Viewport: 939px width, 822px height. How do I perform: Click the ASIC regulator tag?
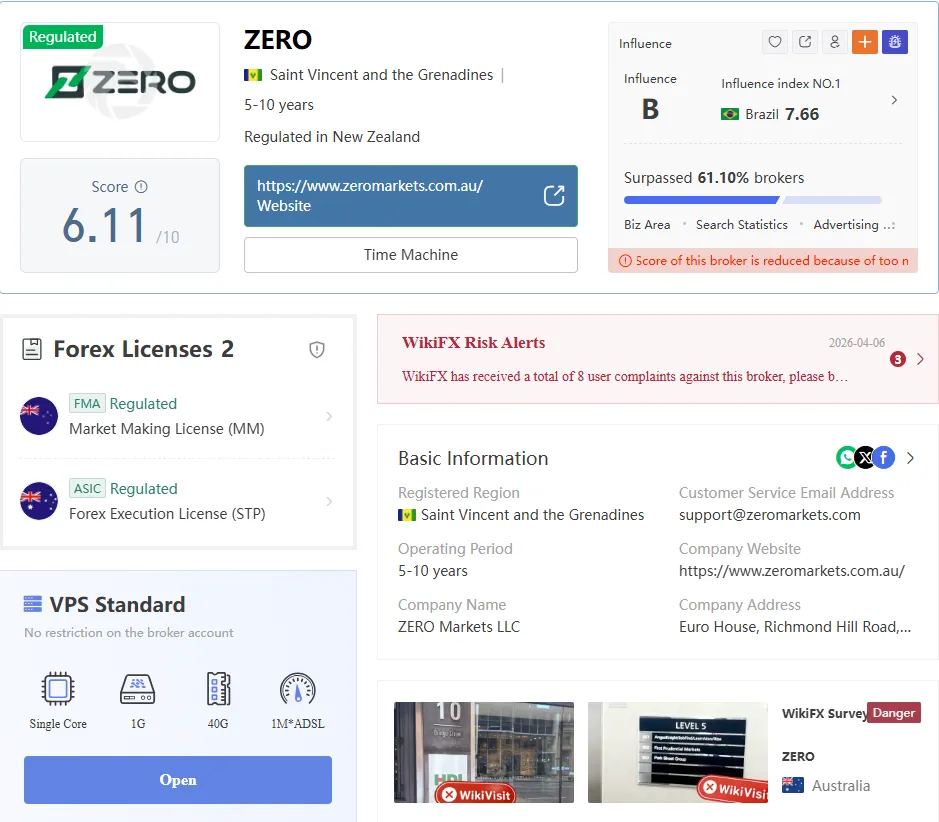click(87, 489)
